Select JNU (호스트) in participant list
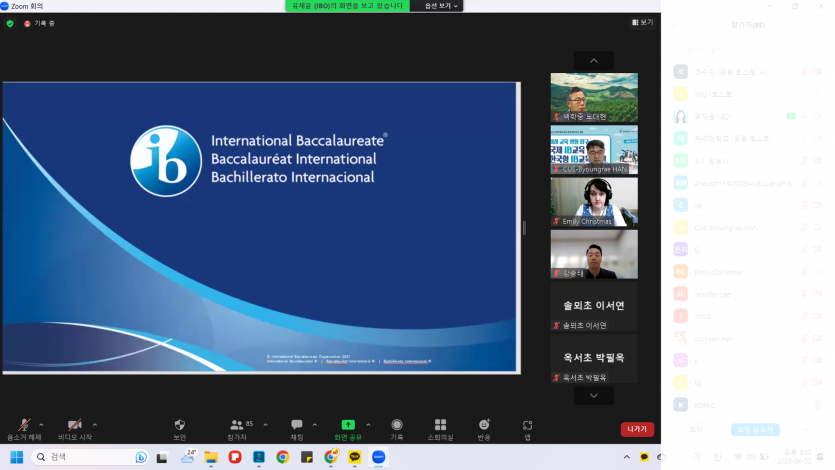 (x=748, y=94)
